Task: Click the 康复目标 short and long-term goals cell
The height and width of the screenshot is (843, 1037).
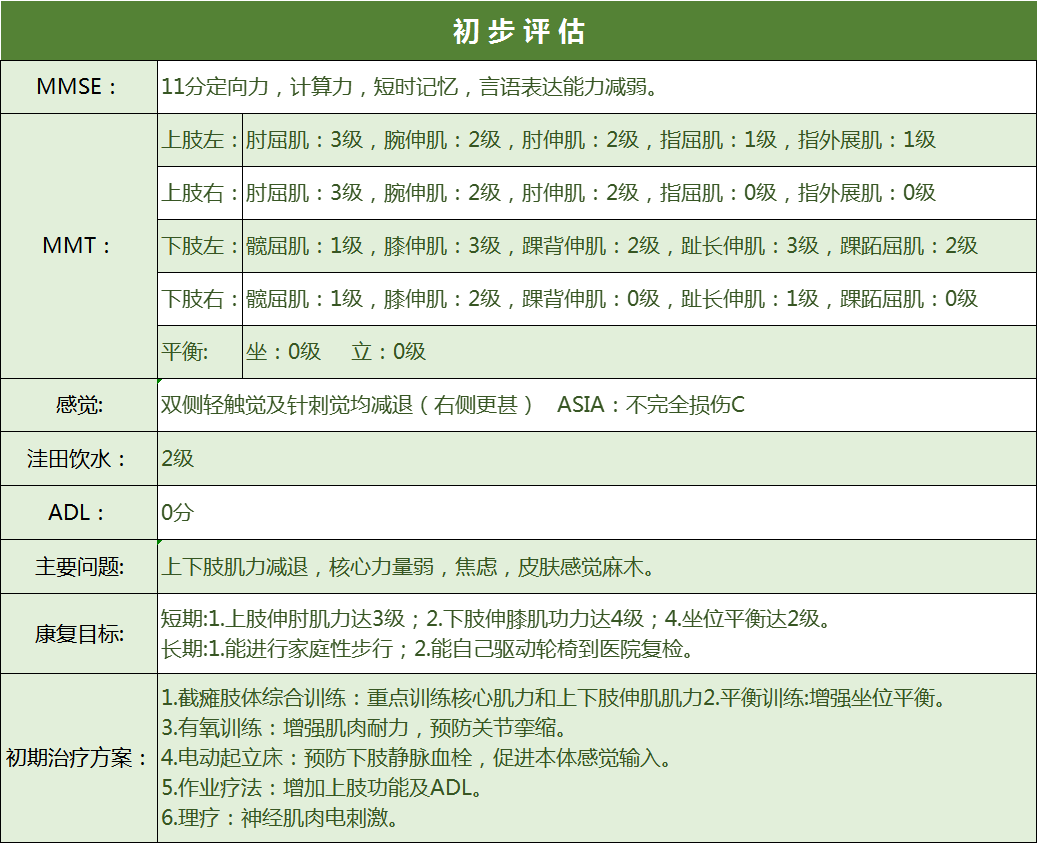Action: click(596, 634)
